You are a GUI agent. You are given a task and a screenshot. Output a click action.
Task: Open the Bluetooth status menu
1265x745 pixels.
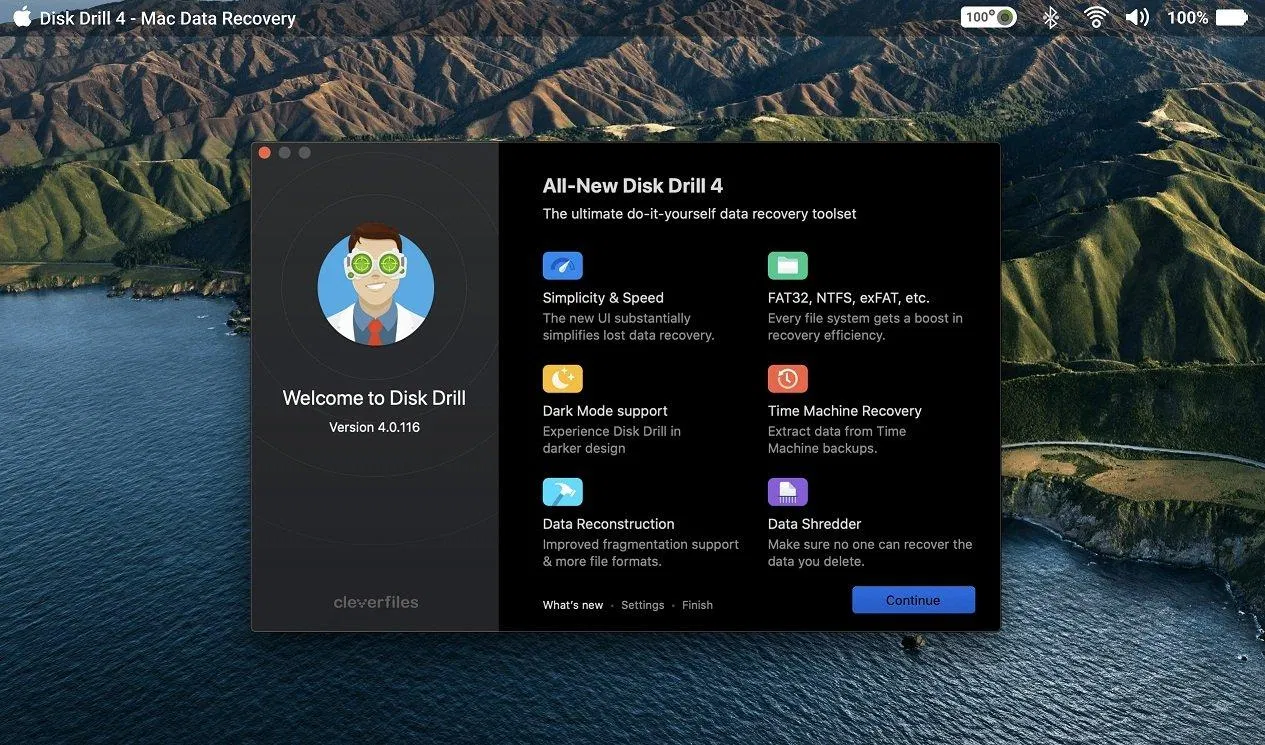point(1050,17)
